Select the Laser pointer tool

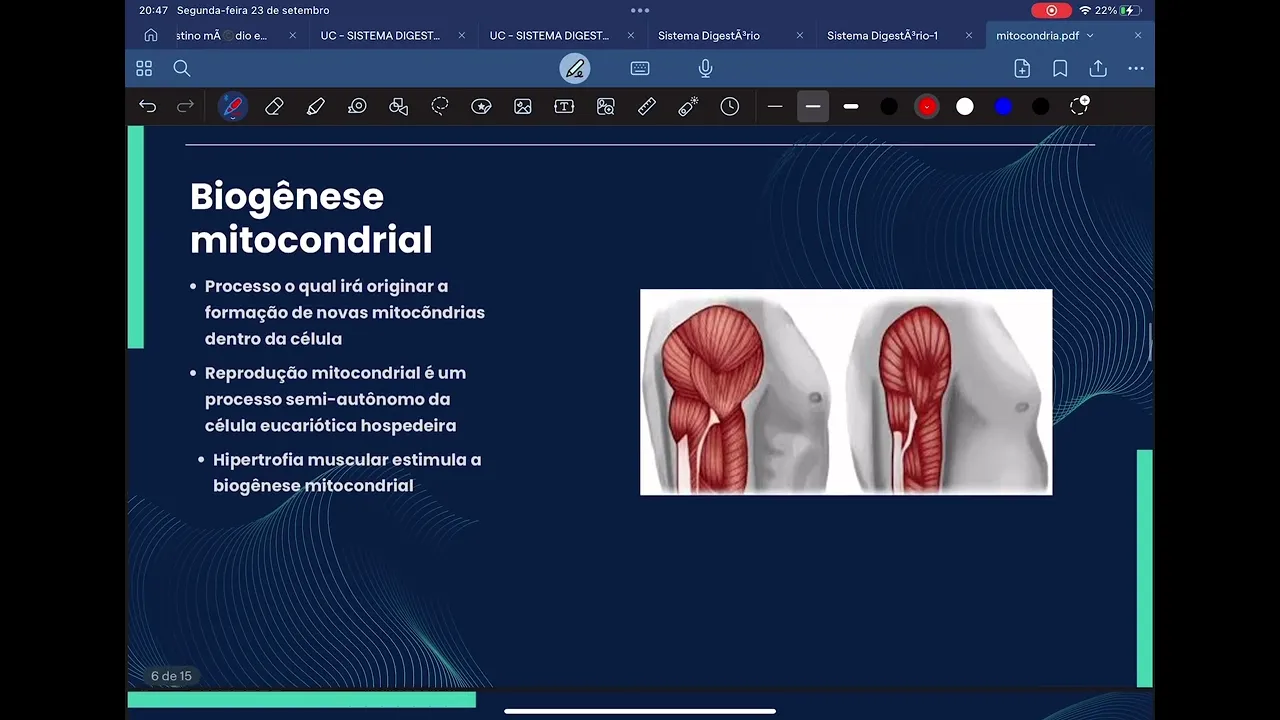(x=688, y=106)
